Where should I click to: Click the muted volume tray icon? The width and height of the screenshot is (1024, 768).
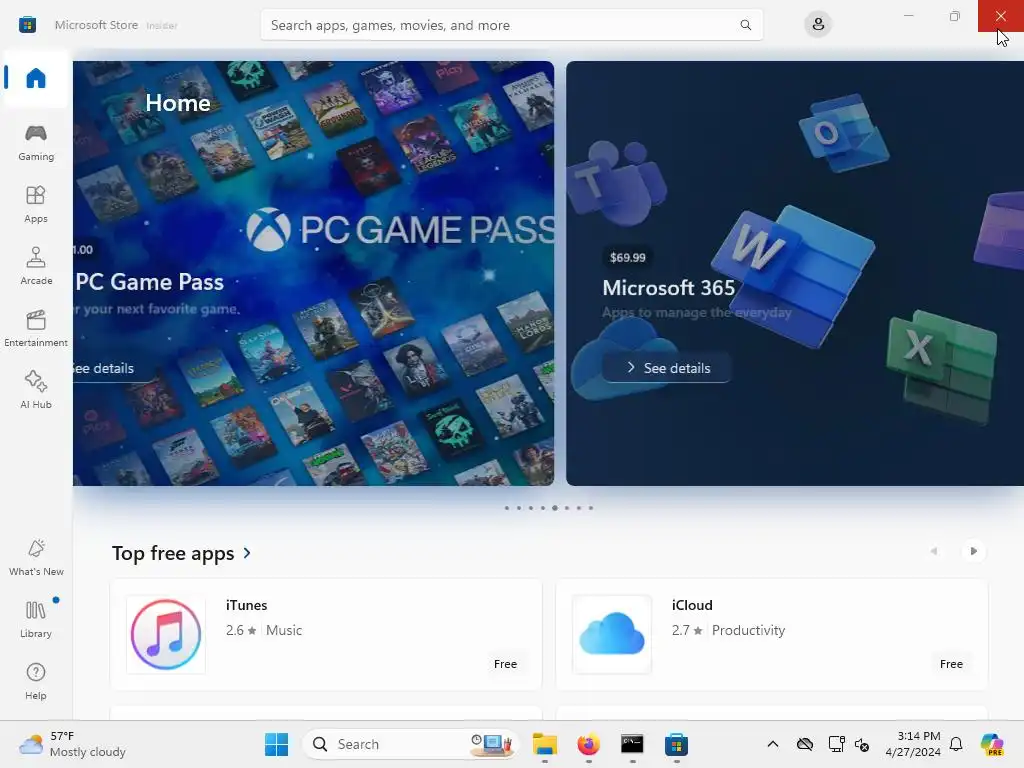pyautogui.click(x=862, y=744)
